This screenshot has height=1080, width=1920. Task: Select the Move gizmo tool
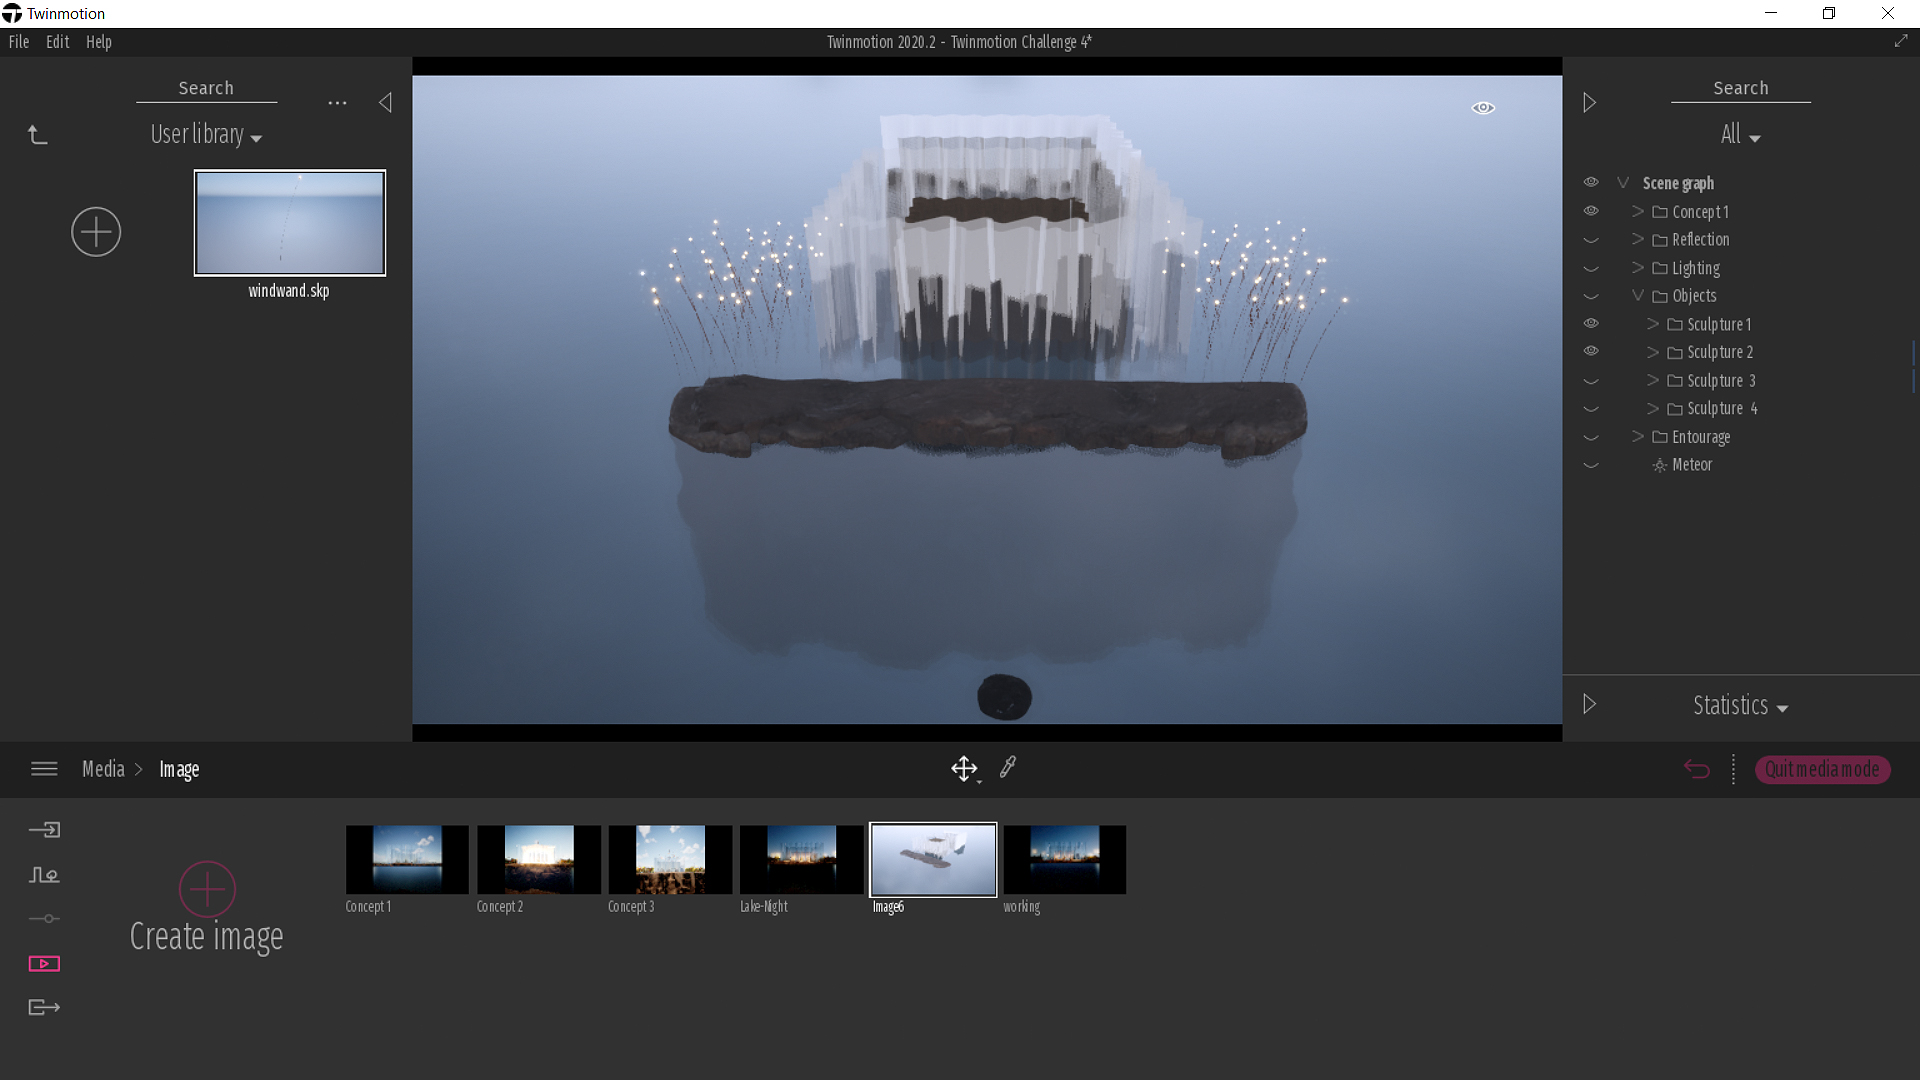coord(963,768)
